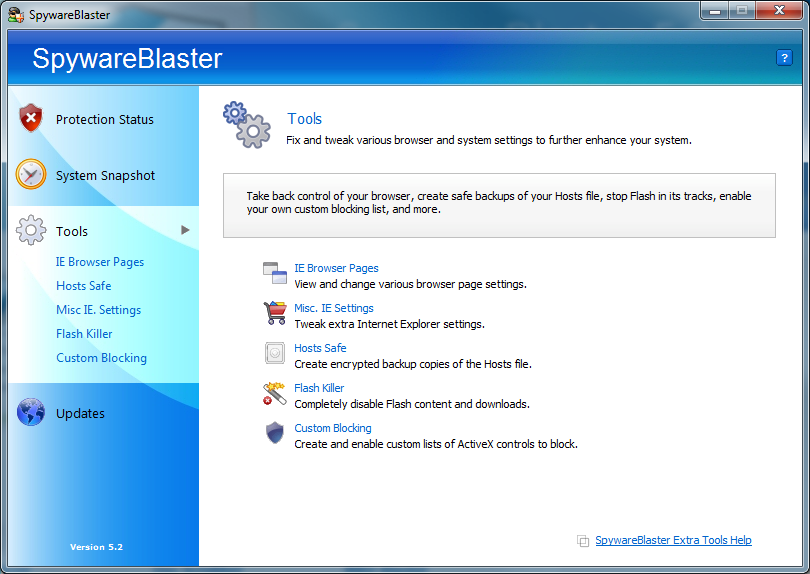Click the magic wand Flash Killer icon
Image resolution: width=810 pixels, height=574 pixels.
(x=274, y=393)
